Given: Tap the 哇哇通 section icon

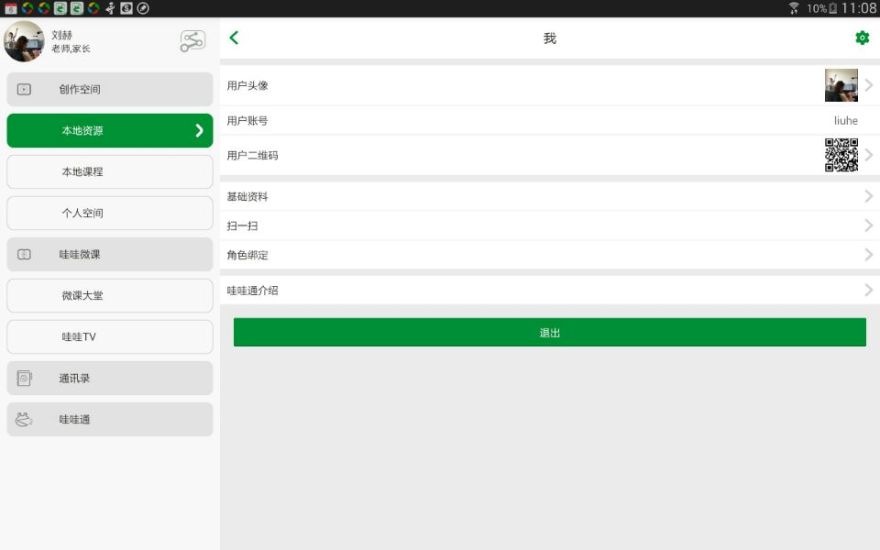Looking at the screenshot, I should (x=25, y=419).
